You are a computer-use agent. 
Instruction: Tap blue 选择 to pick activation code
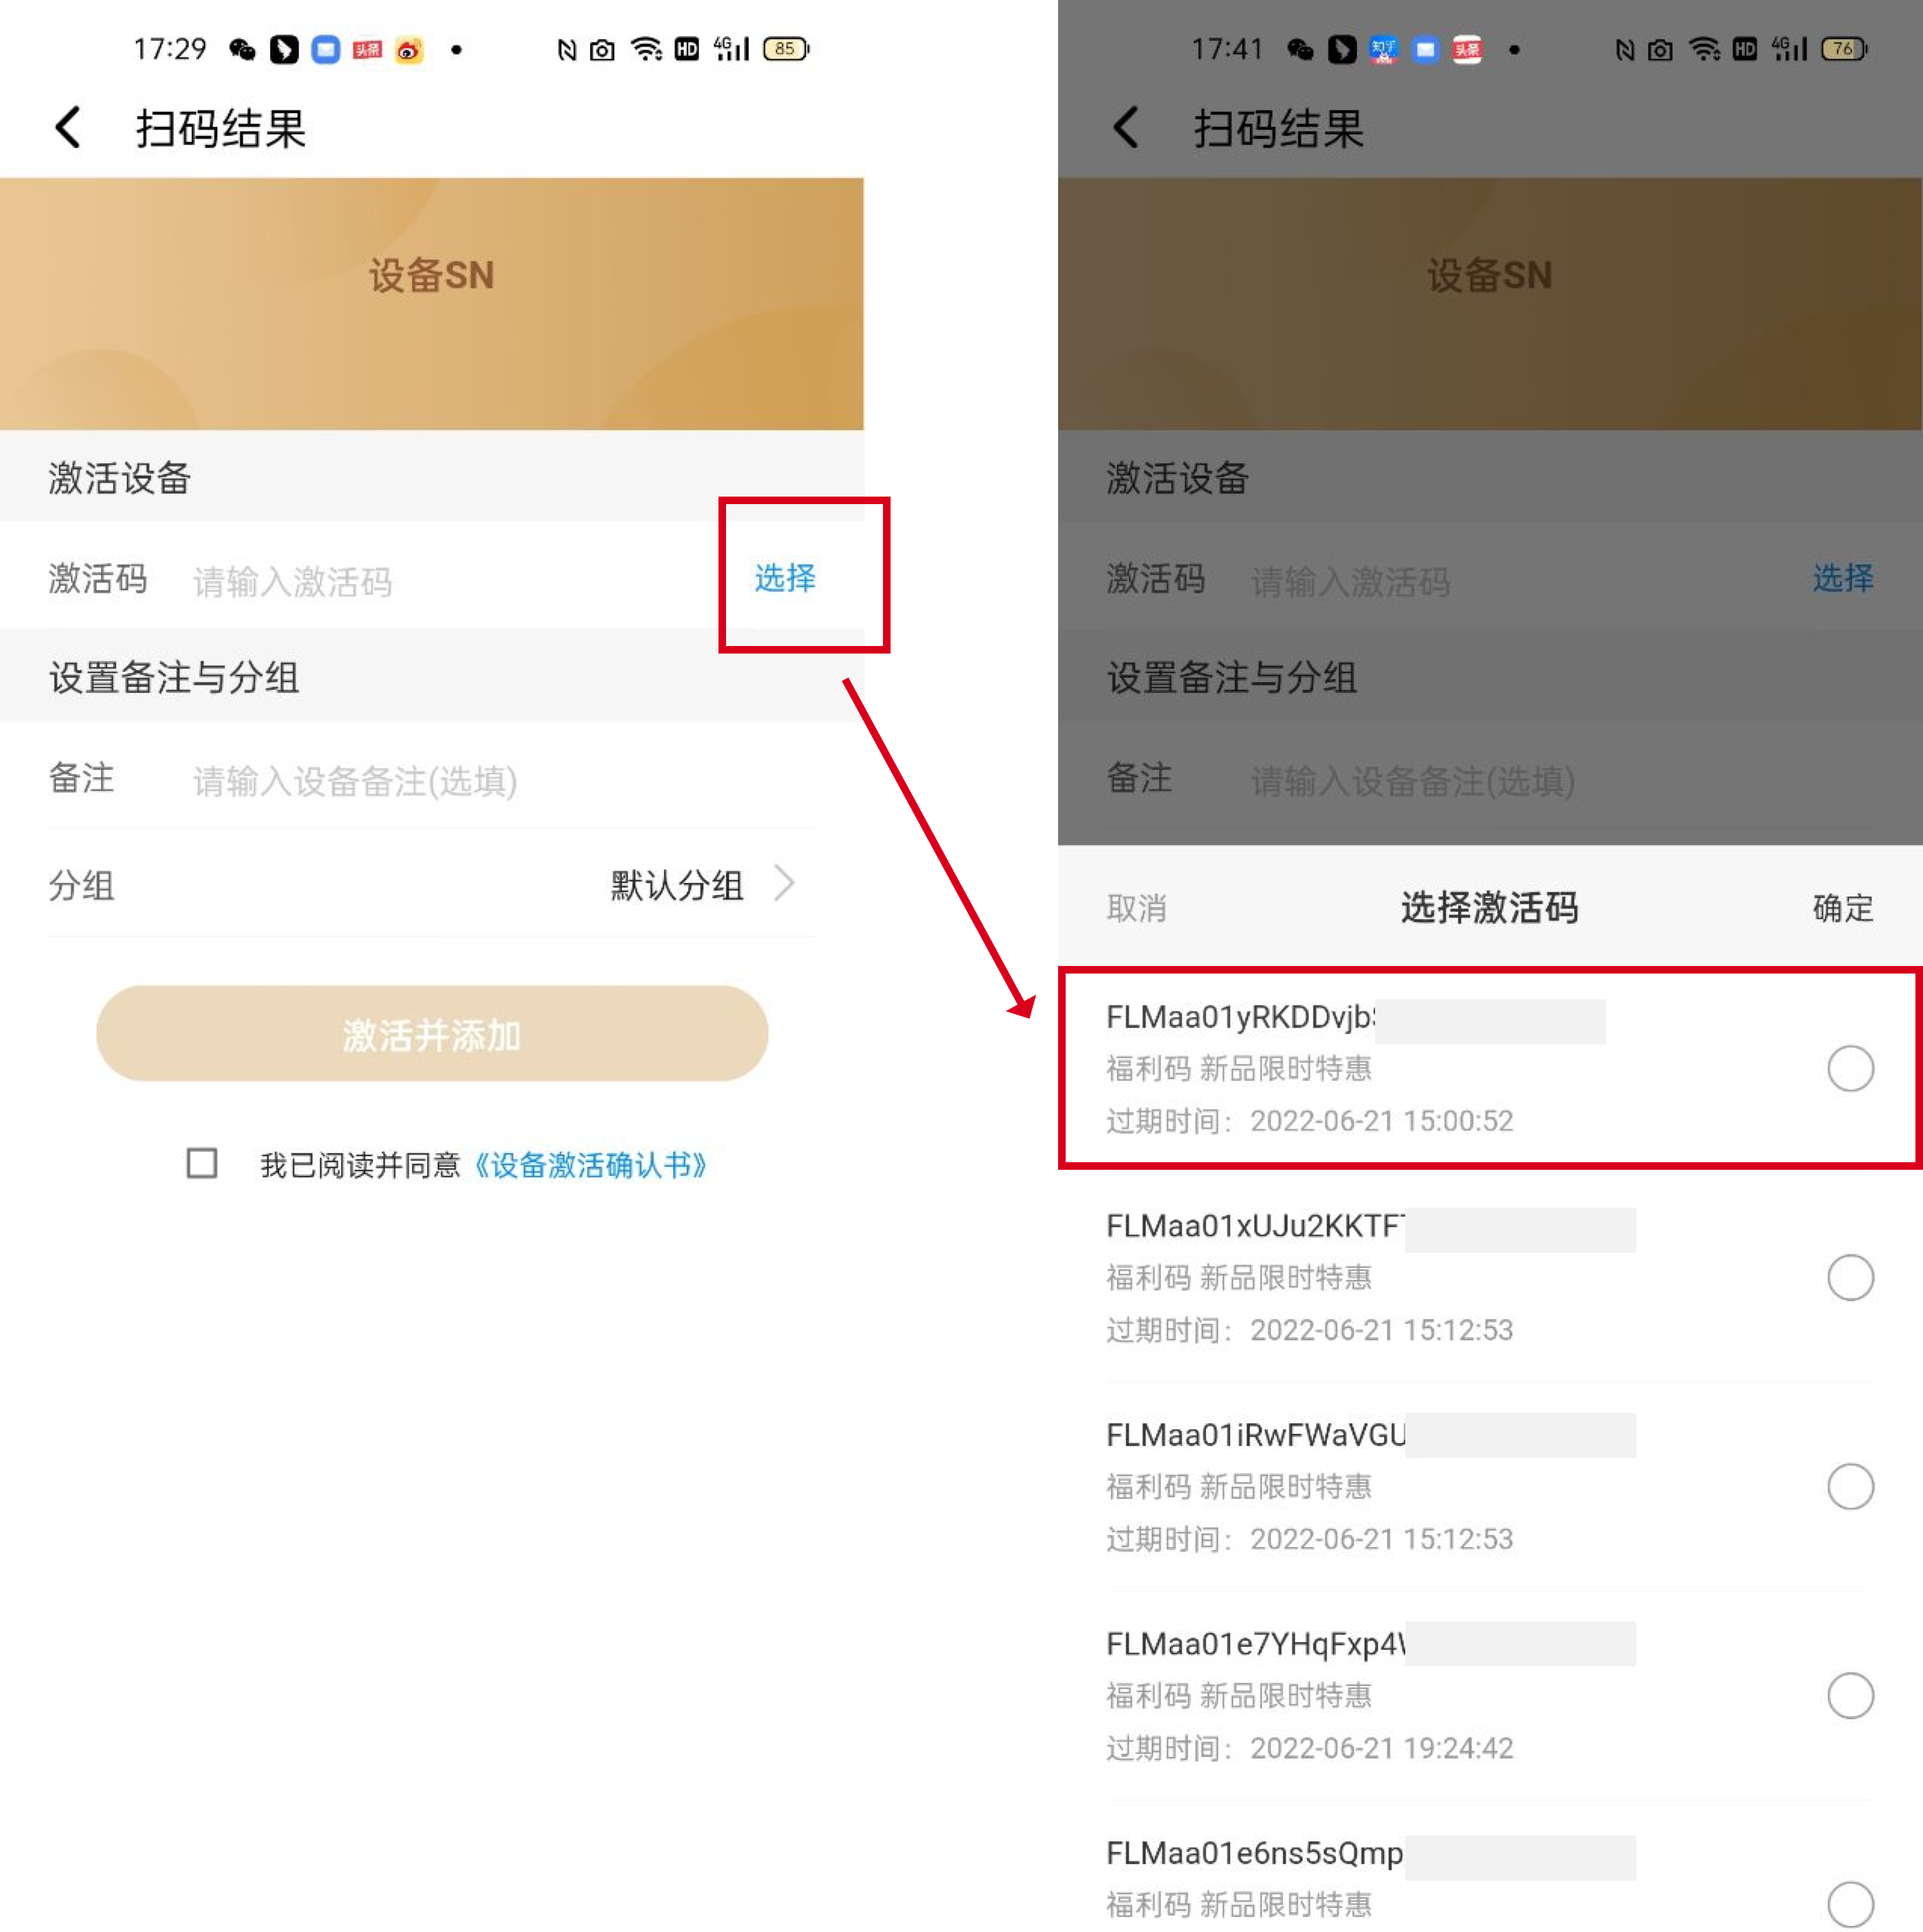(785, 578)
